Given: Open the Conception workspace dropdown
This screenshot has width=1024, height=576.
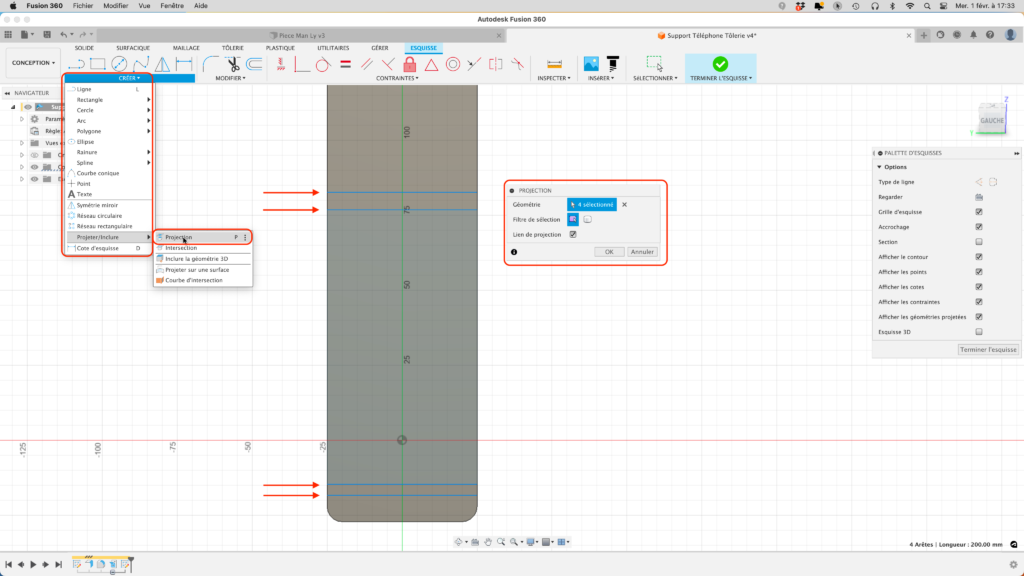Looking at the screenshot, I should (33, 63).
